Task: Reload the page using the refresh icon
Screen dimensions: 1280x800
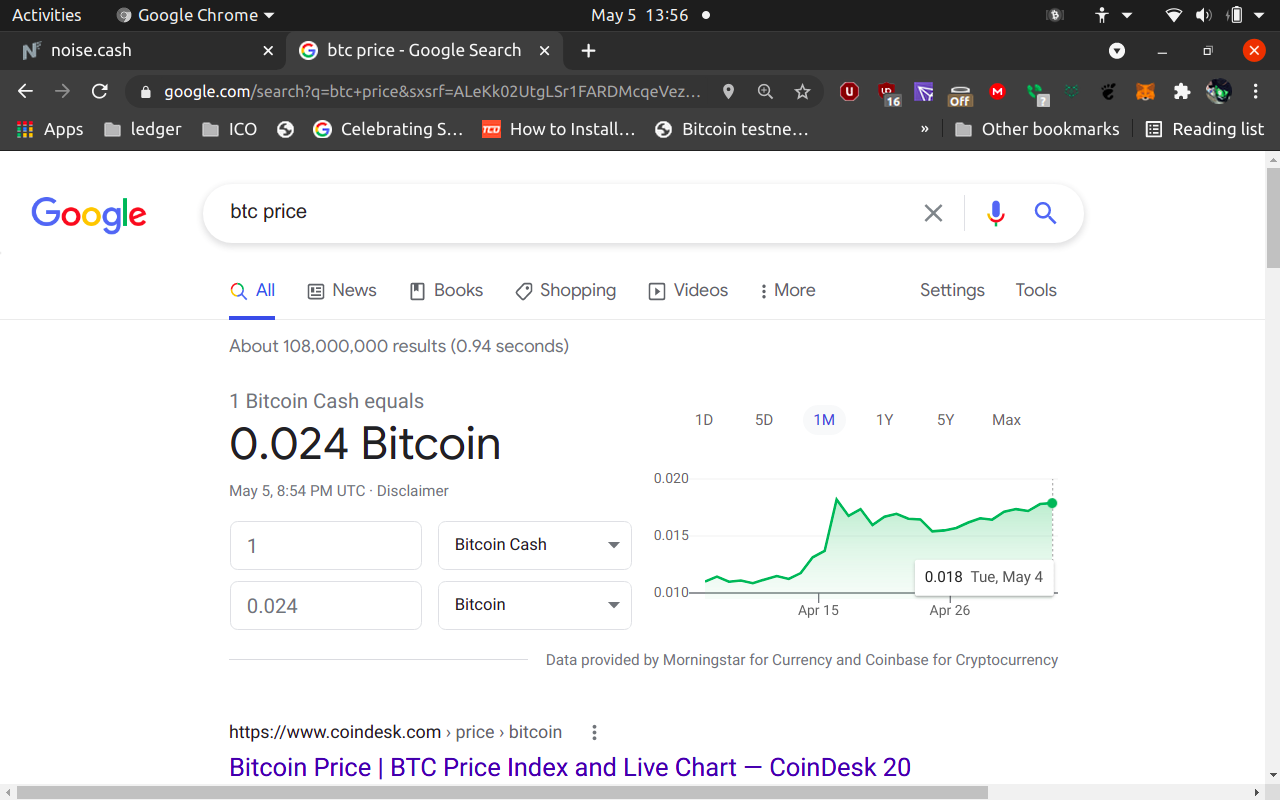Action: click(99, 91)
